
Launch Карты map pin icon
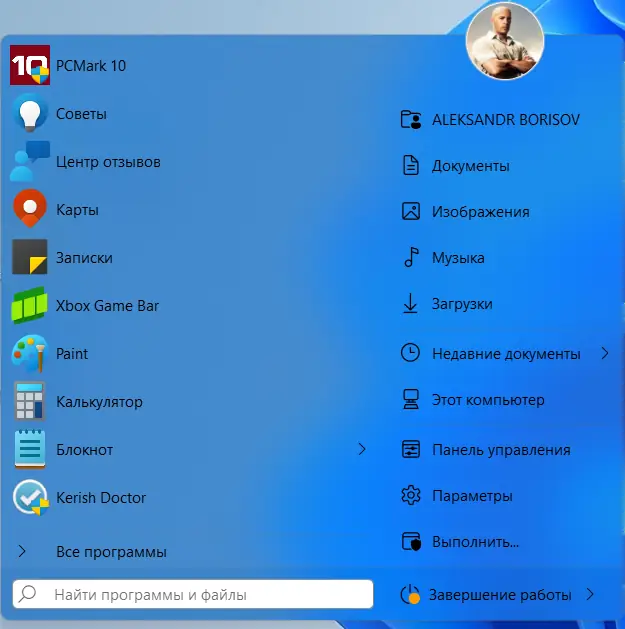coord(30,209)
